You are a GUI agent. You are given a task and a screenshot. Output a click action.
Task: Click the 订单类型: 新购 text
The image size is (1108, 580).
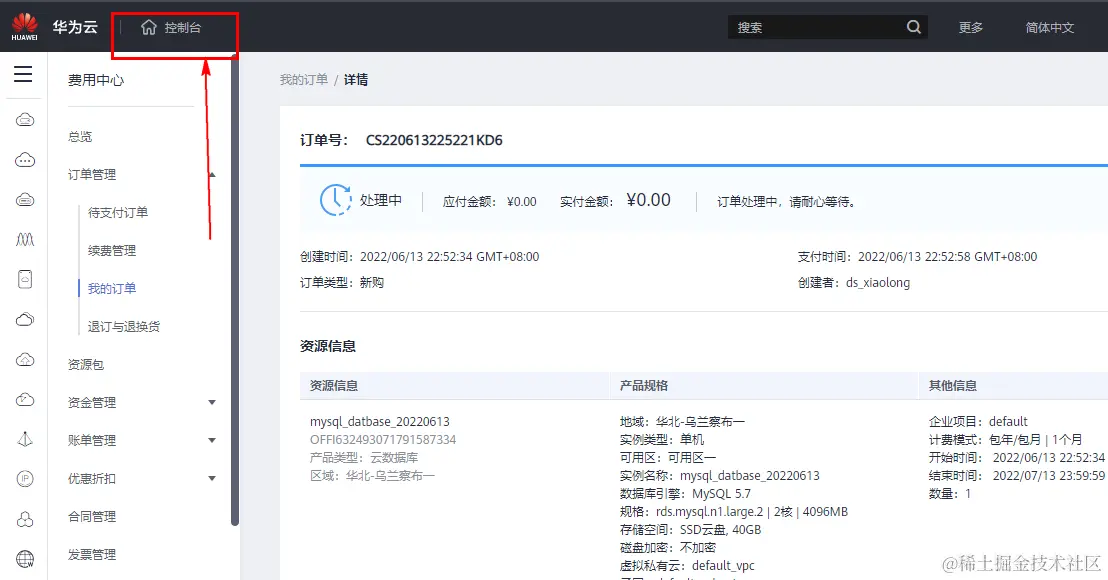click(x=342, y=283)
